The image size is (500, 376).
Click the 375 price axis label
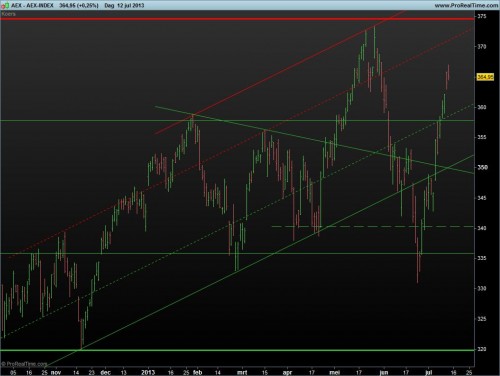482,16
